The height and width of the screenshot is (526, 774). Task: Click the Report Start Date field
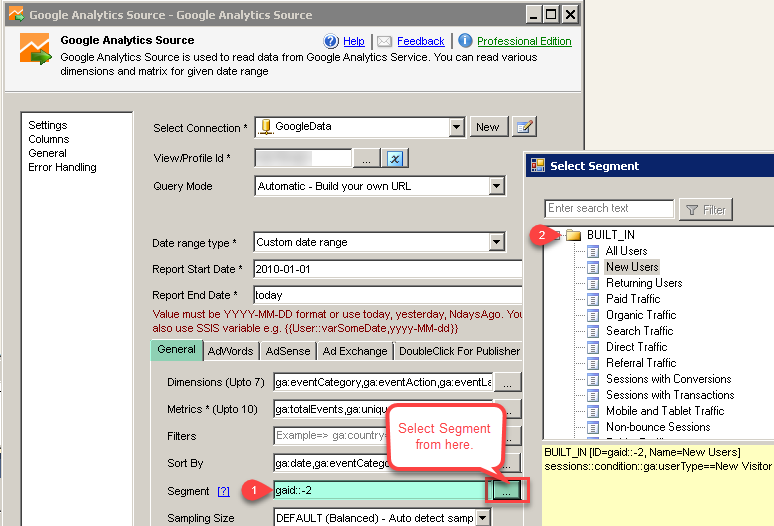tap(387, 269)
